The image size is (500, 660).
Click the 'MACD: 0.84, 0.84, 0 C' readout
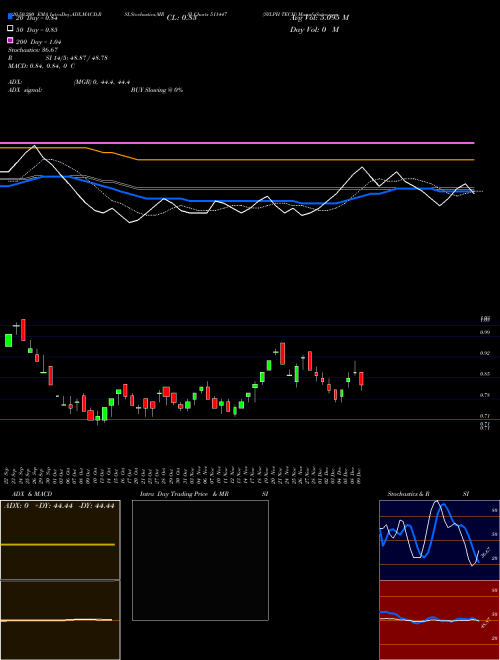coord(42,66)
